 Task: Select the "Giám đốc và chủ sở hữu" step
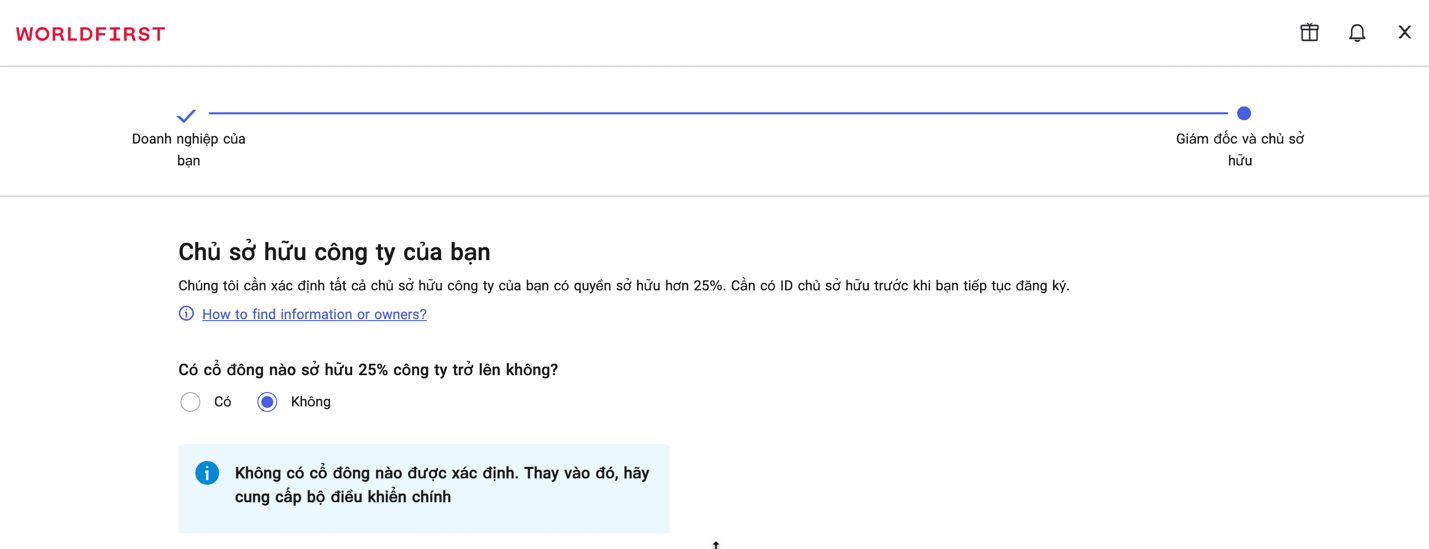tap(1240, 149)
